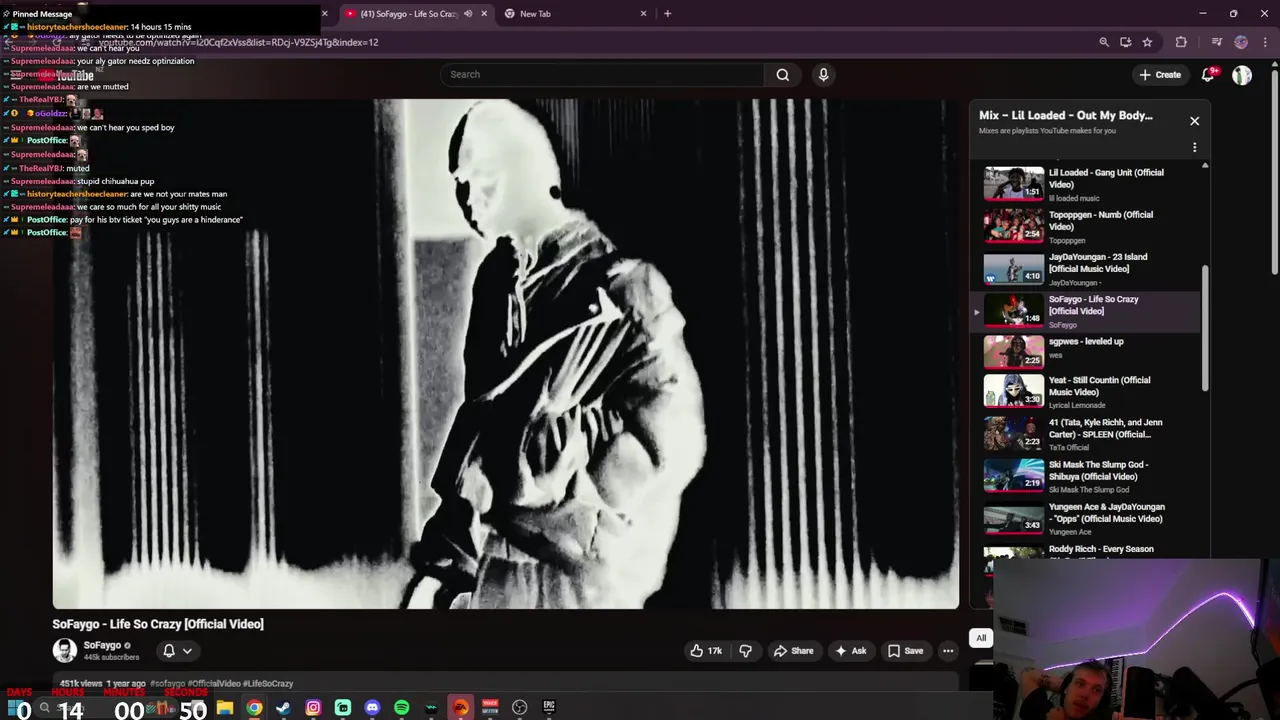1280x720 pixels.
Task: Mute tab via speaker icon
Action: (468, 14)
